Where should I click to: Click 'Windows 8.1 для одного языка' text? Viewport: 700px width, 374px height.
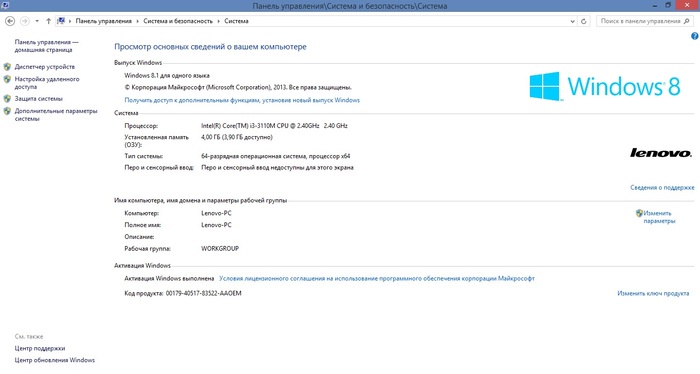coord(167,75)
